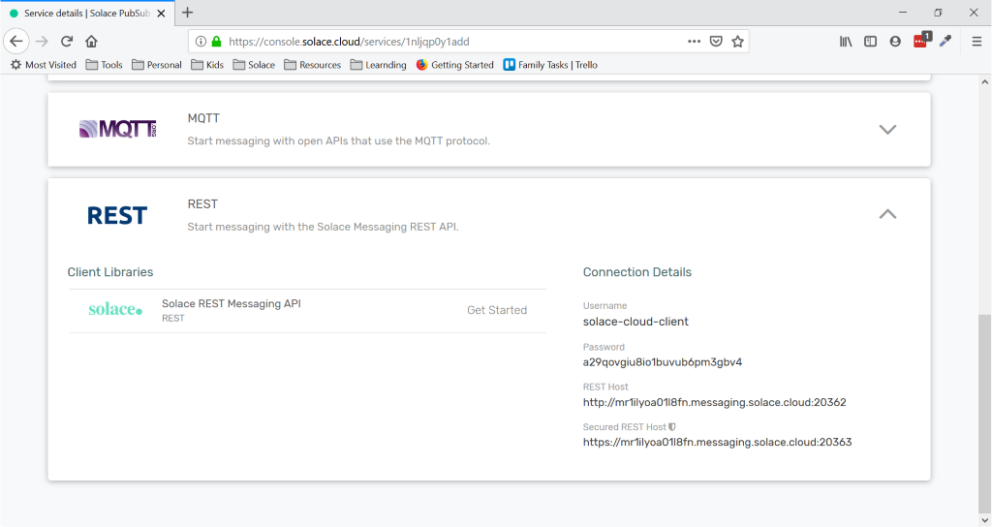This screenshot has width=992, height=527.
Task: Open the Tools bookmarks folder
Action: 104,65
